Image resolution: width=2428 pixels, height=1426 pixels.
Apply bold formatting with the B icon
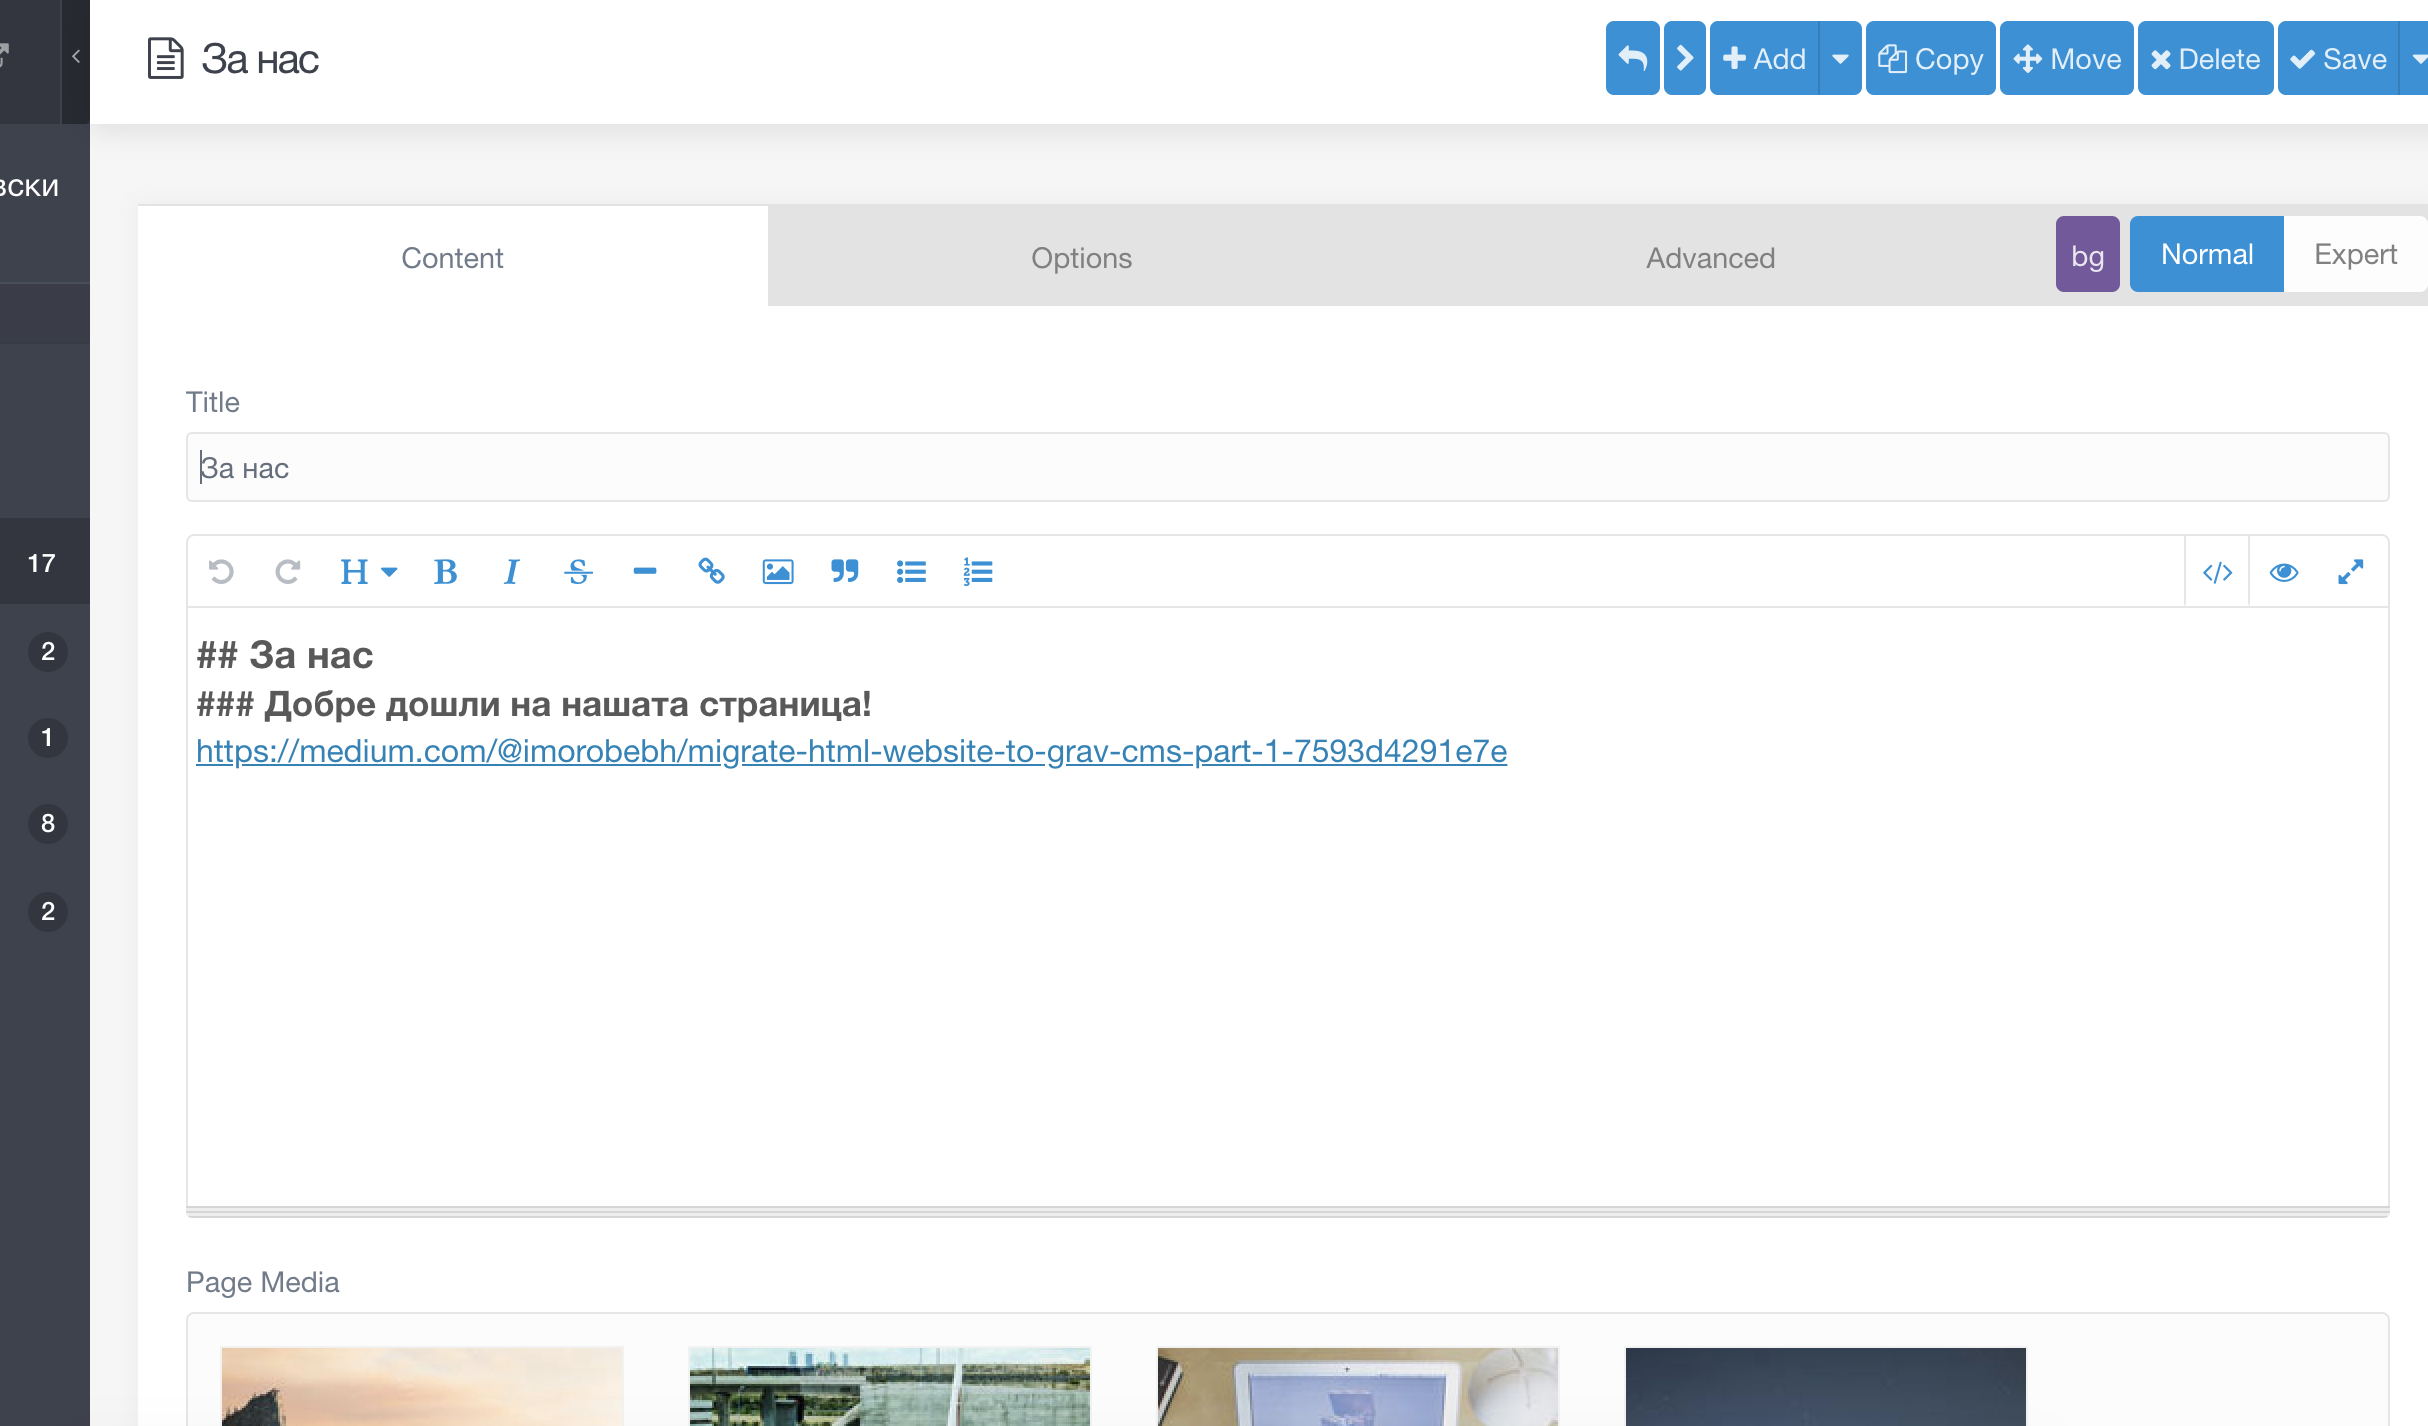tap(445, 571)
